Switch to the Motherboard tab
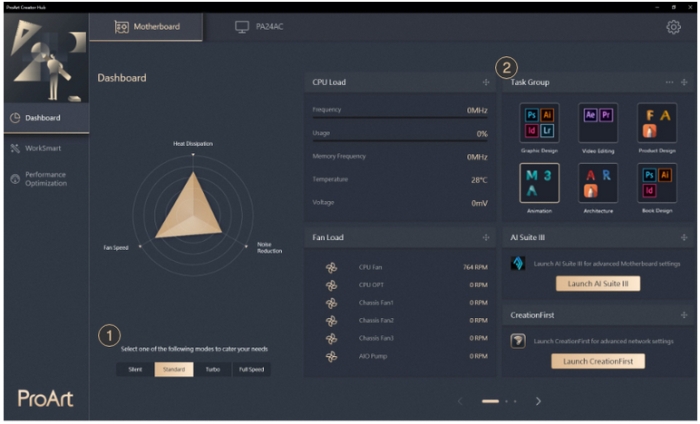Screen dimensions: 700x424 tap(146, 27)
